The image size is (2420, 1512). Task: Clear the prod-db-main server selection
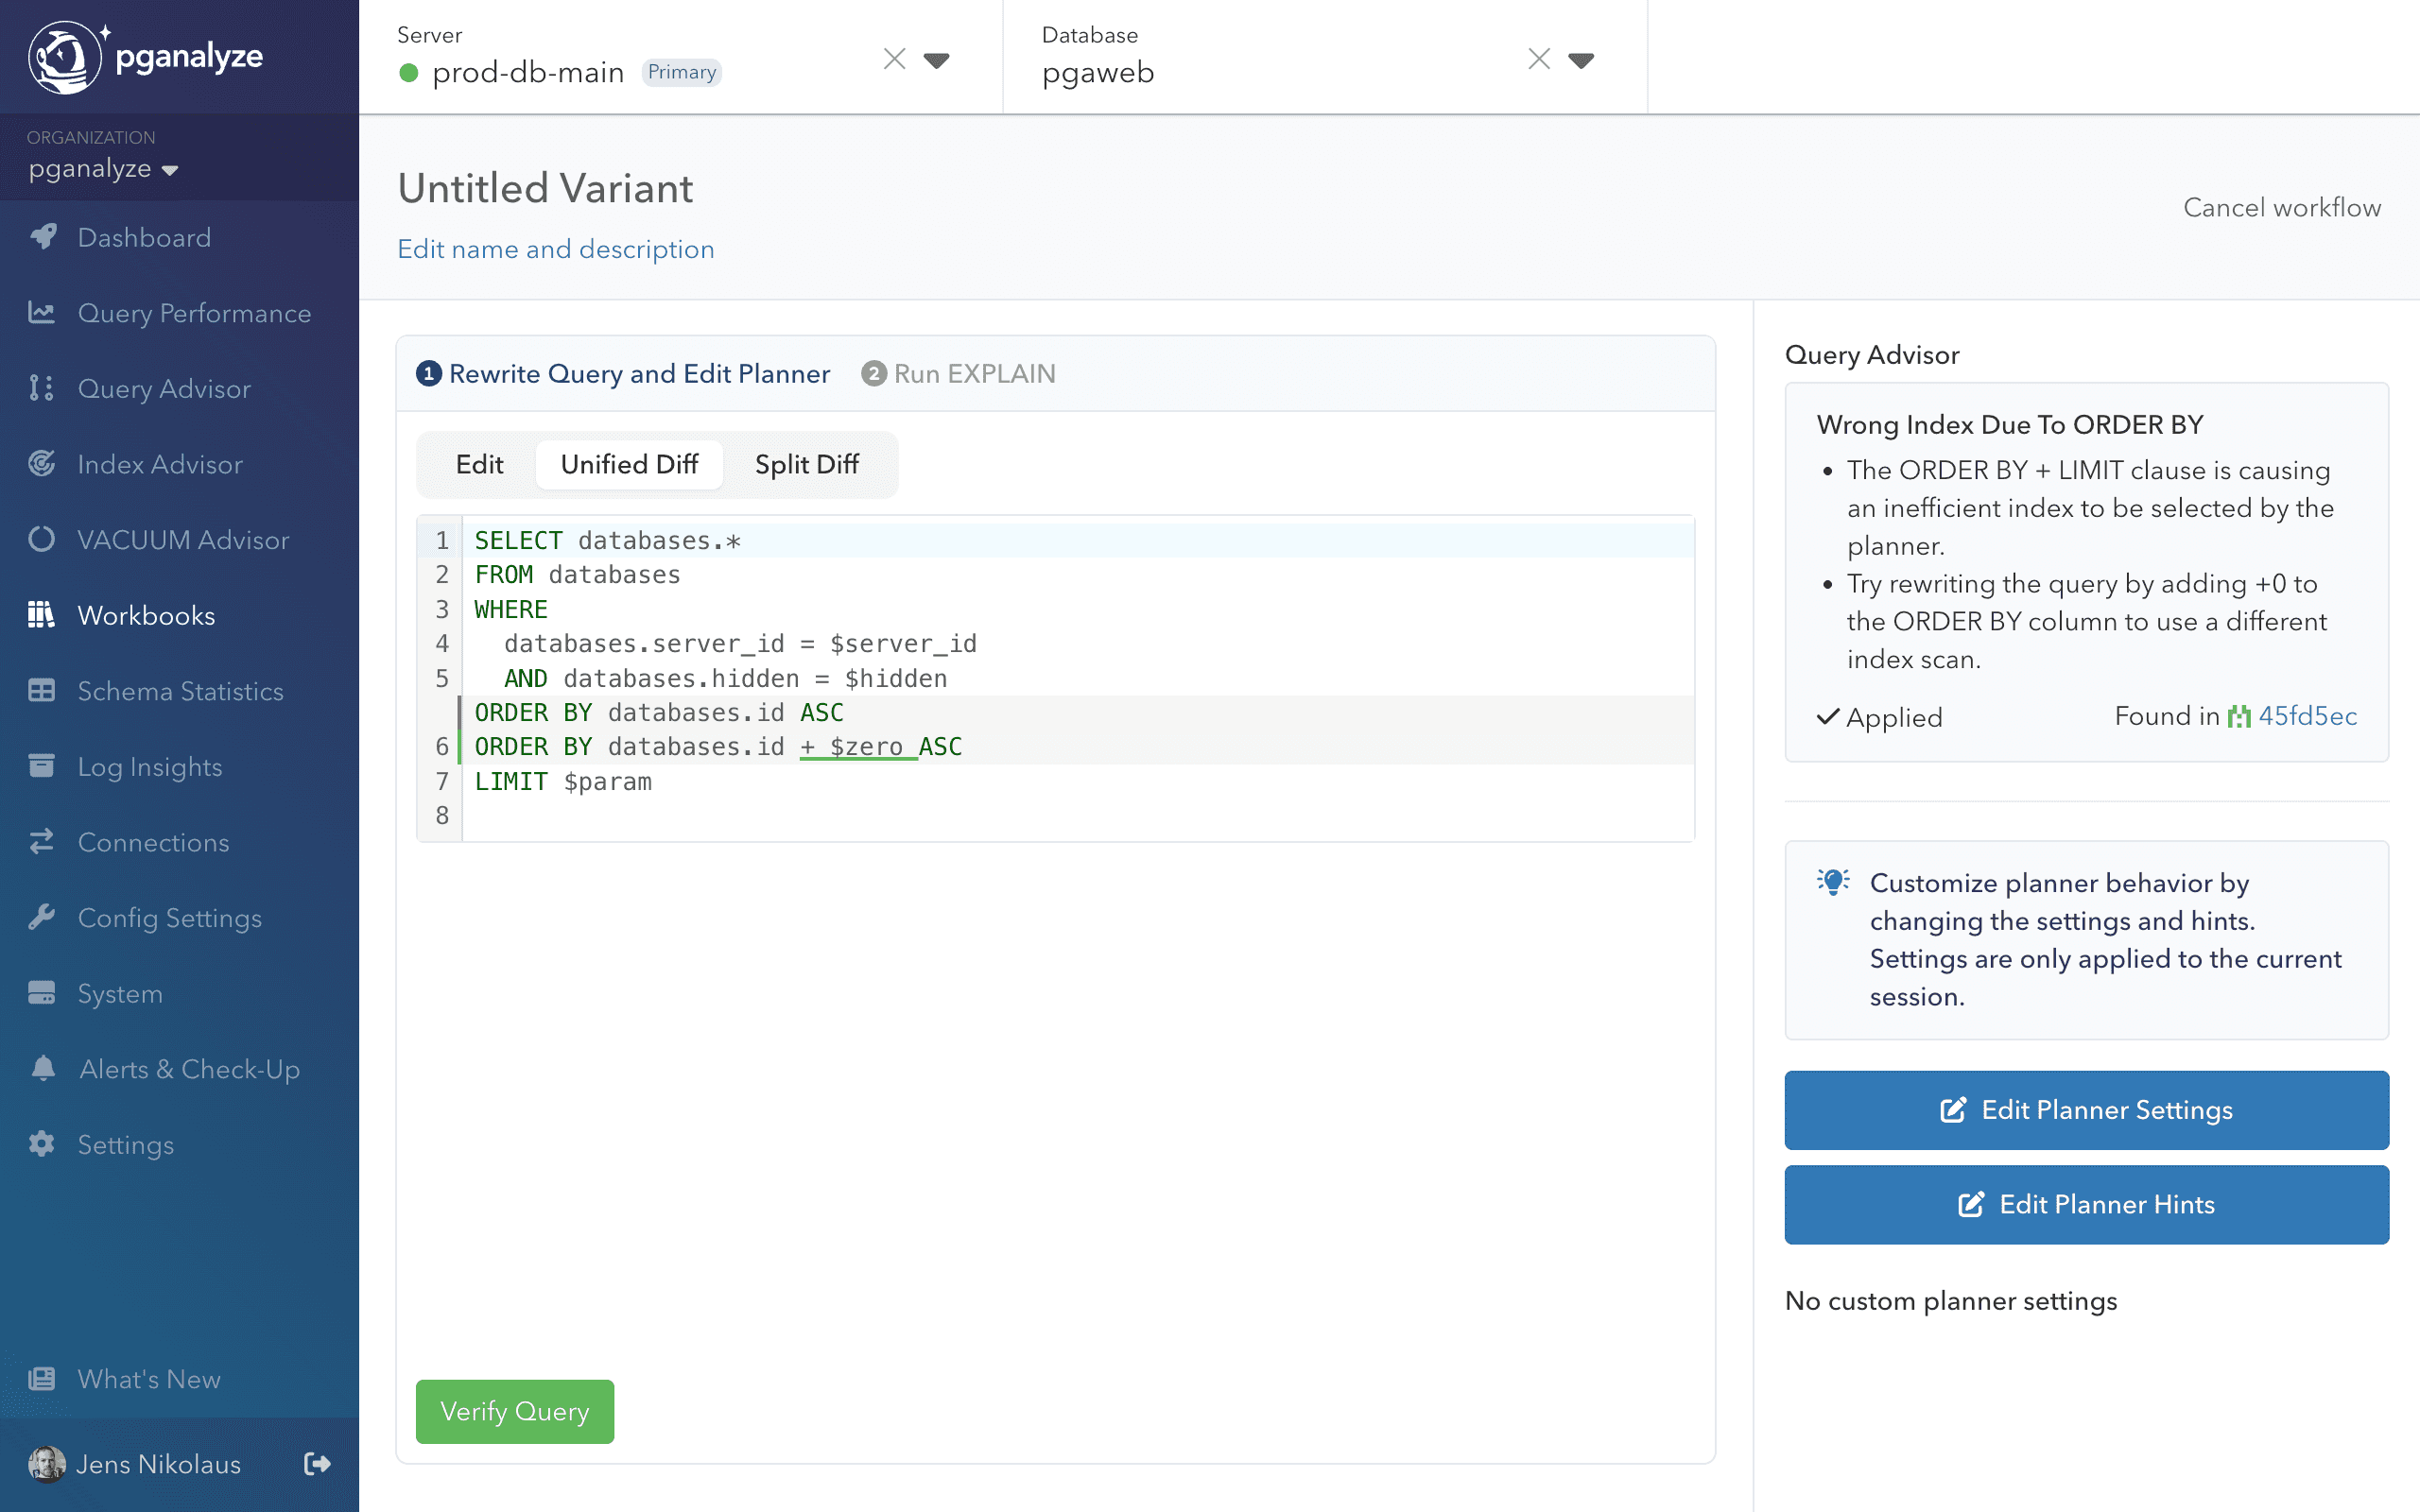tap(894, 60)
